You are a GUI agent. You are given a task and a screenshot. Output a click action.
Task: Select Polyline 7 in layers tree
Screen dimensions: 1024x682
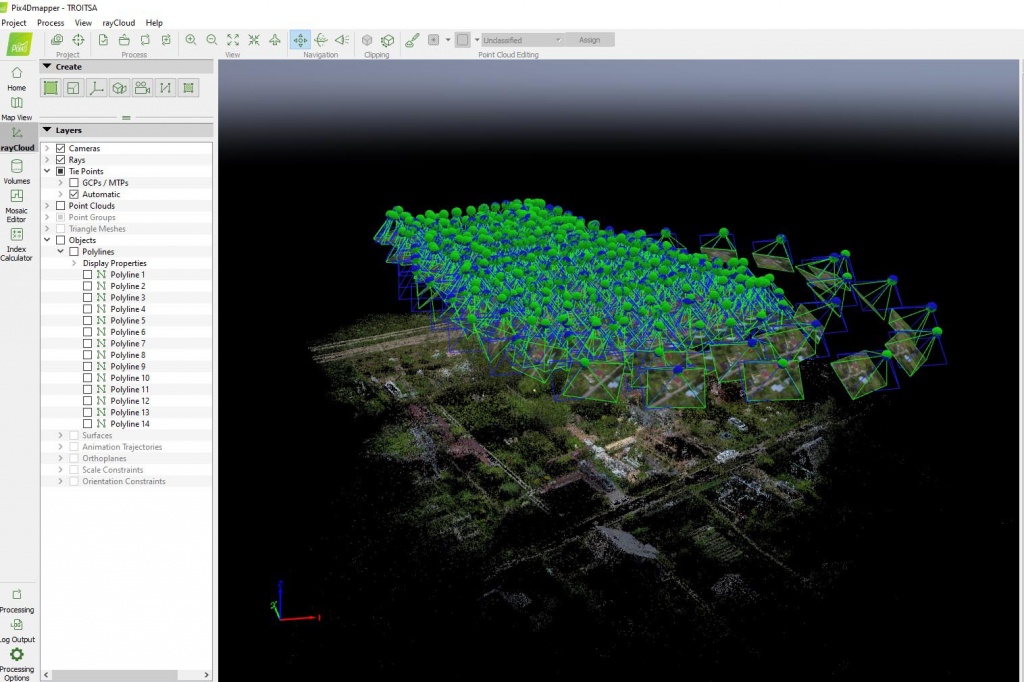coord(127,343)
